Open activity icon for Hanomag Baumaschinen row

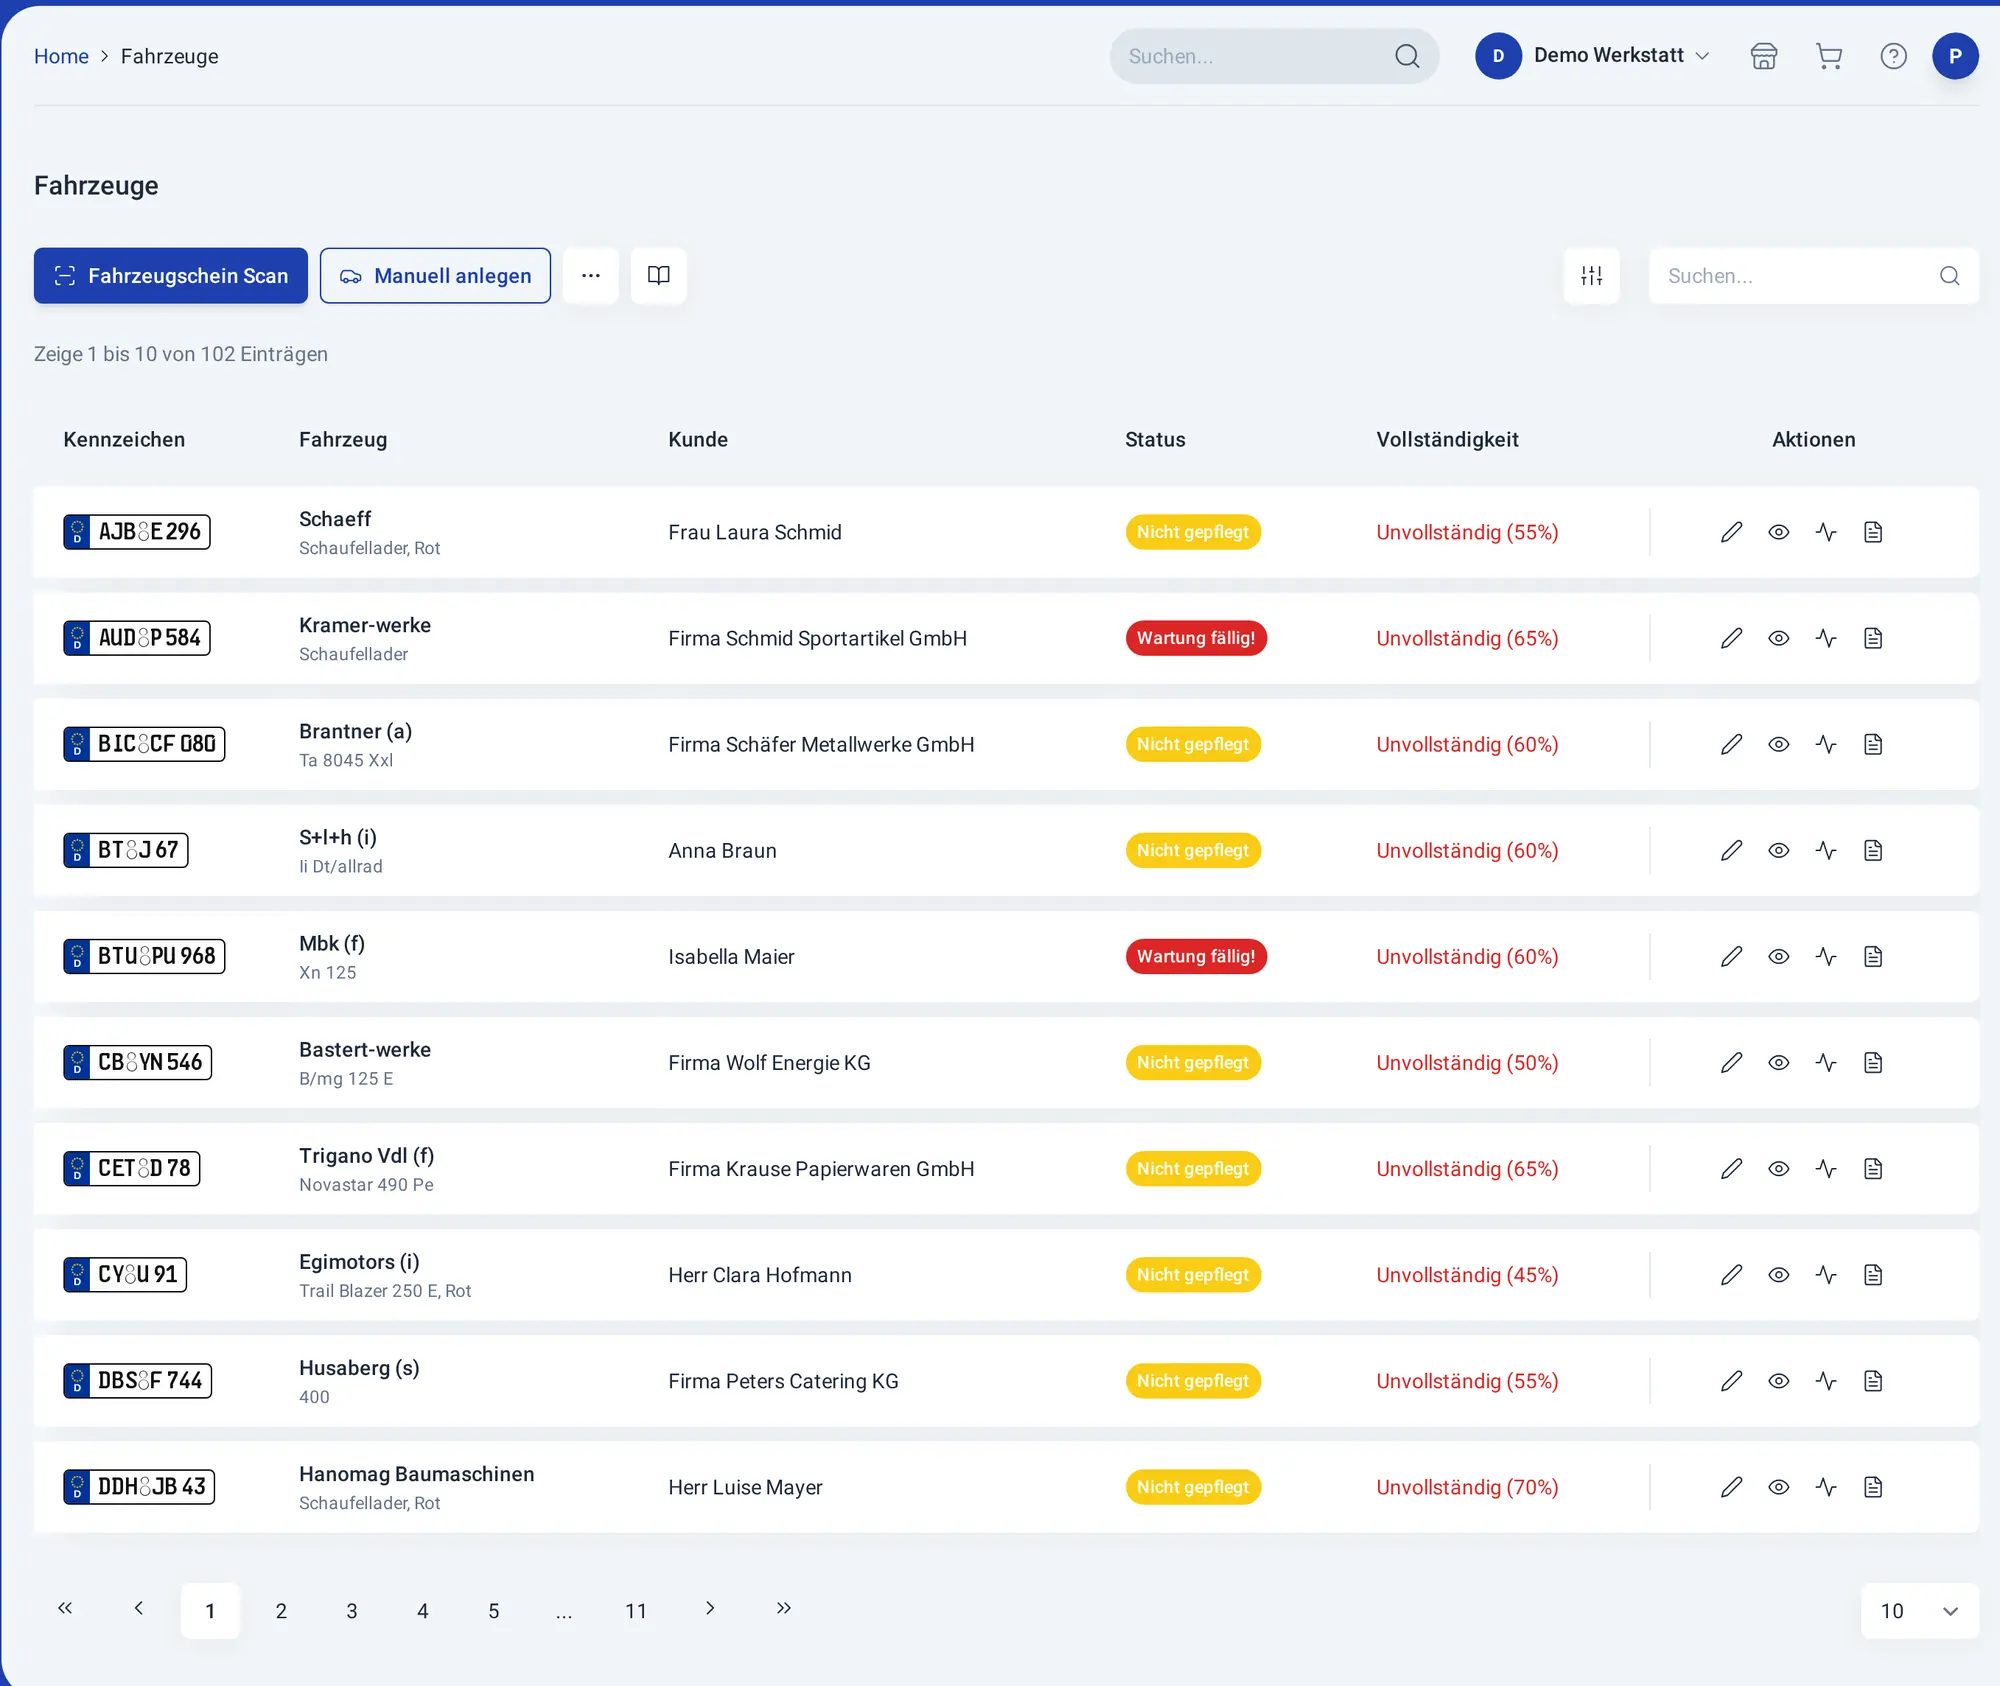point(1826,1487)
